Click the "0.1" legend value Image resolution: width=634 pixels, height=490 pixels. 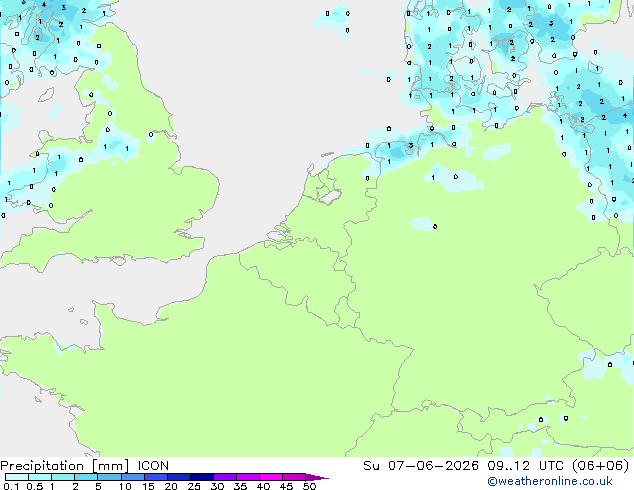(x=11, y=486)
